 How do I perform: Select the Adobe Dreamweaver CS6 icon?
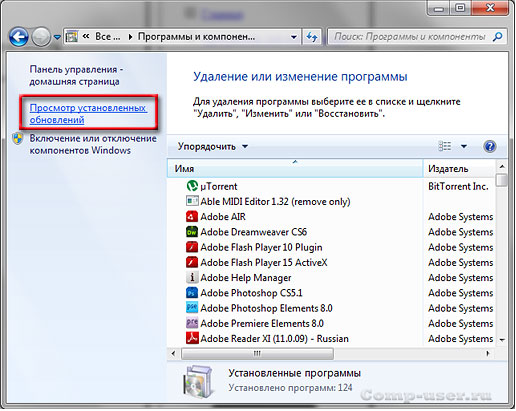[x=192, y=232]
